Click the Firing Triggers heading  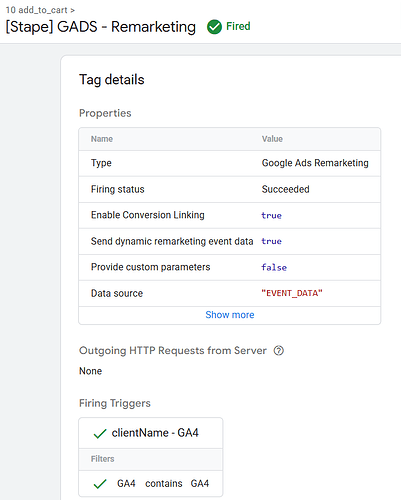pyautogui.click(x=115, y=403)
